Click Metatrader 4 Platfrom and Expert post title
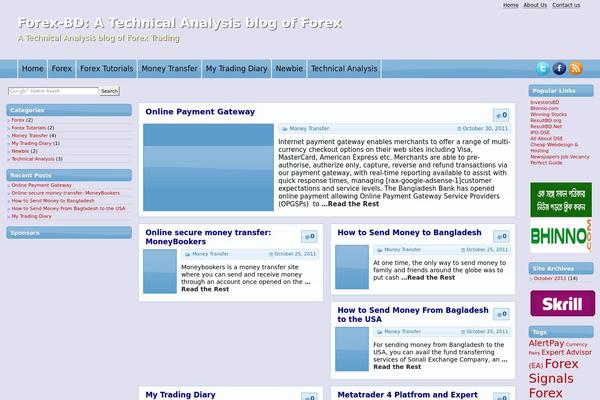This screenshot has height=400, width=600. tap(408, 395)
